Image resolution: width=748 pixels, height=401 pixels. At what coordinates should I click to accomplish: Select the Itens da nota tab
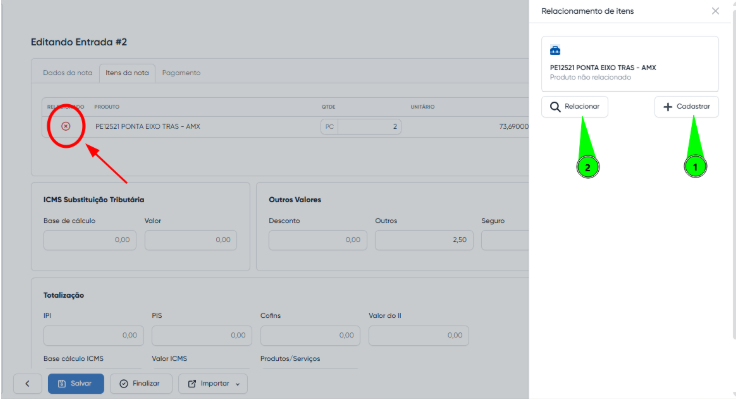(x=128, y=73)
